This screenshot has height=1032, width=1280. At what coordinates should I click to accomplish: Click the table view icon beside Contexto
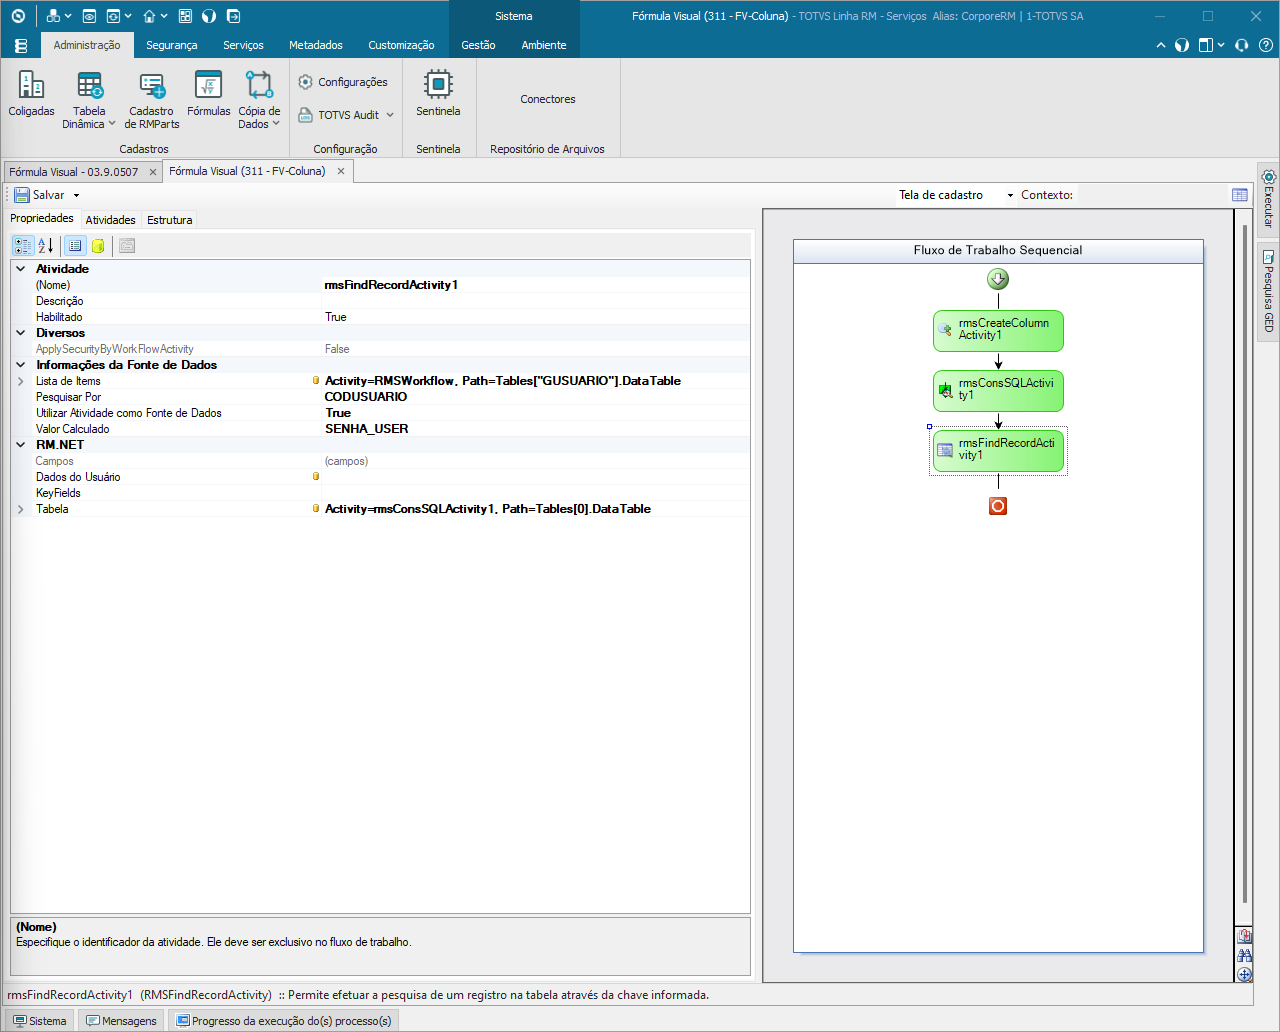click(1240, 195)
